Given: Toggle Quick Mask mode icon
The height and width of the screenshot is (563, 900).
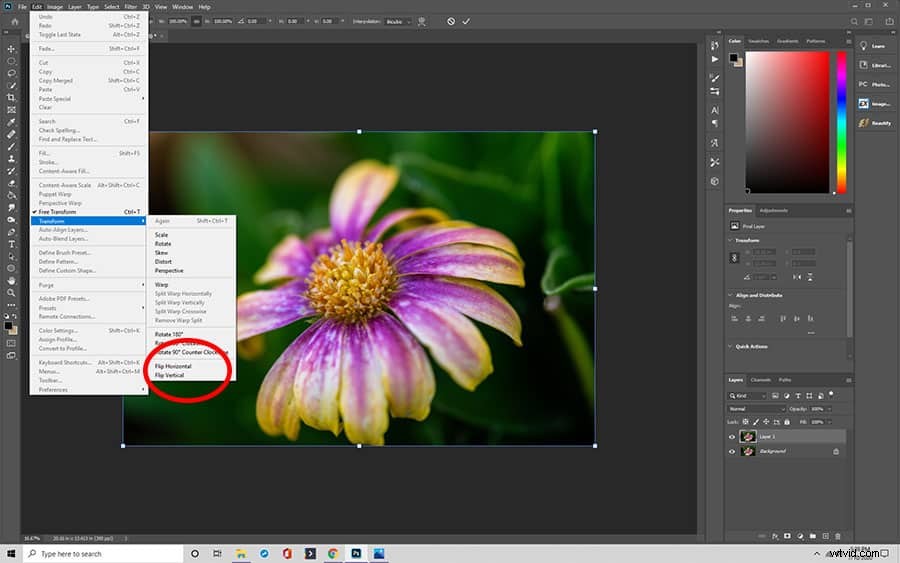Looking at the screenshot, I should [x=11, y=343].
